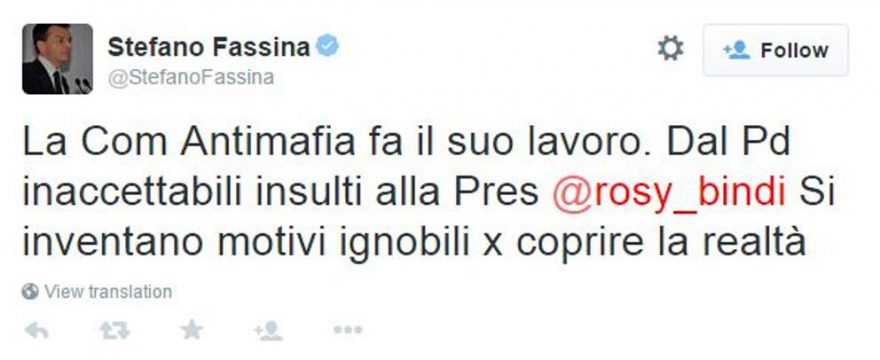Expand the three-dots more options menu
The image size is (880, 360).
347,330
